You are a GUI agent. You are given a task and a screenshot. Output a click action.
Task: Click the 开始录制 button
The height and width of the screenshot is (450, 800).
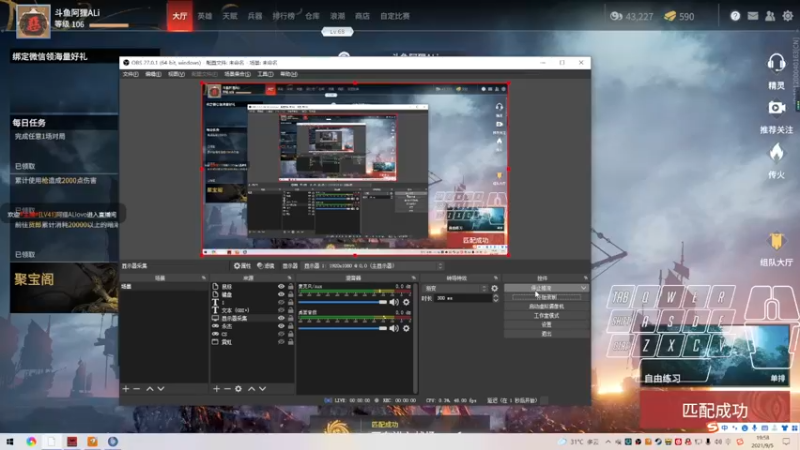(x=546, y=297)
